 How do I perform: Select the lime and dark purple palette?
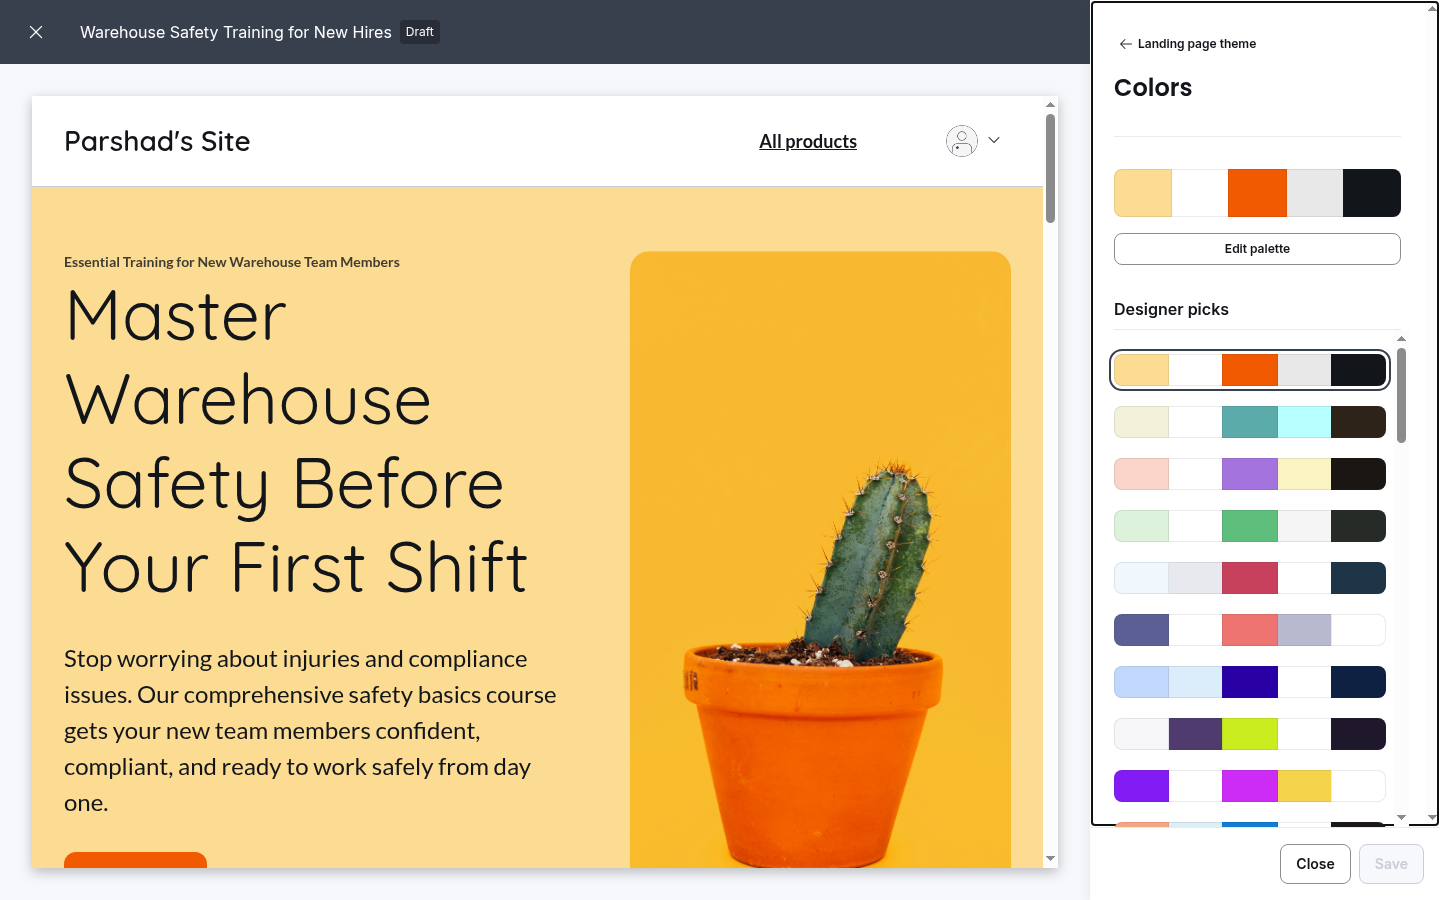[1250, 734]
